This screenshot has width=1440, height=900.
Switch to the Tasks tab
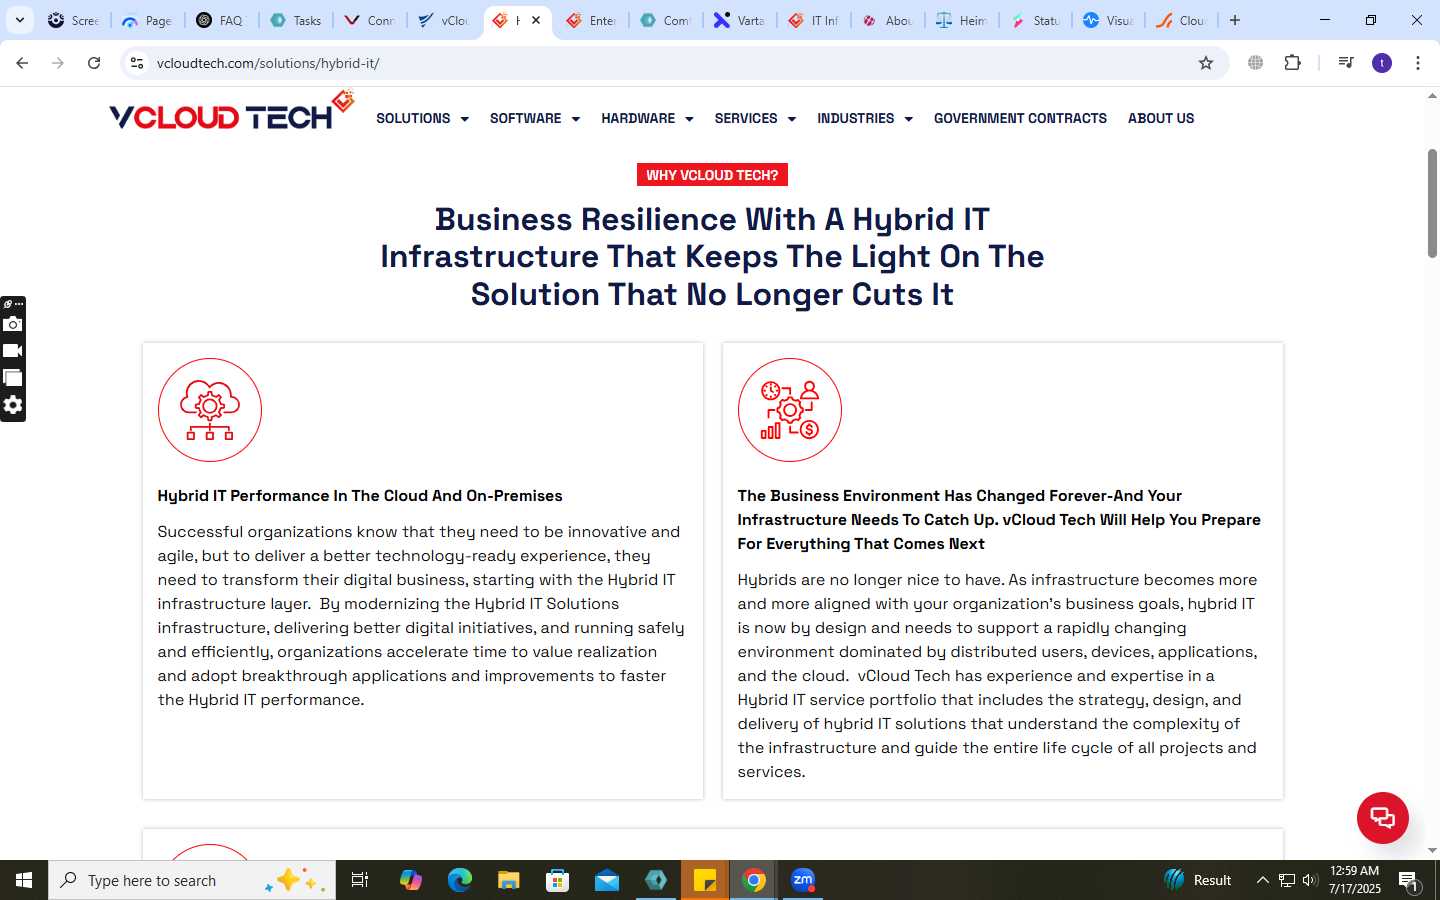(296, 20)
